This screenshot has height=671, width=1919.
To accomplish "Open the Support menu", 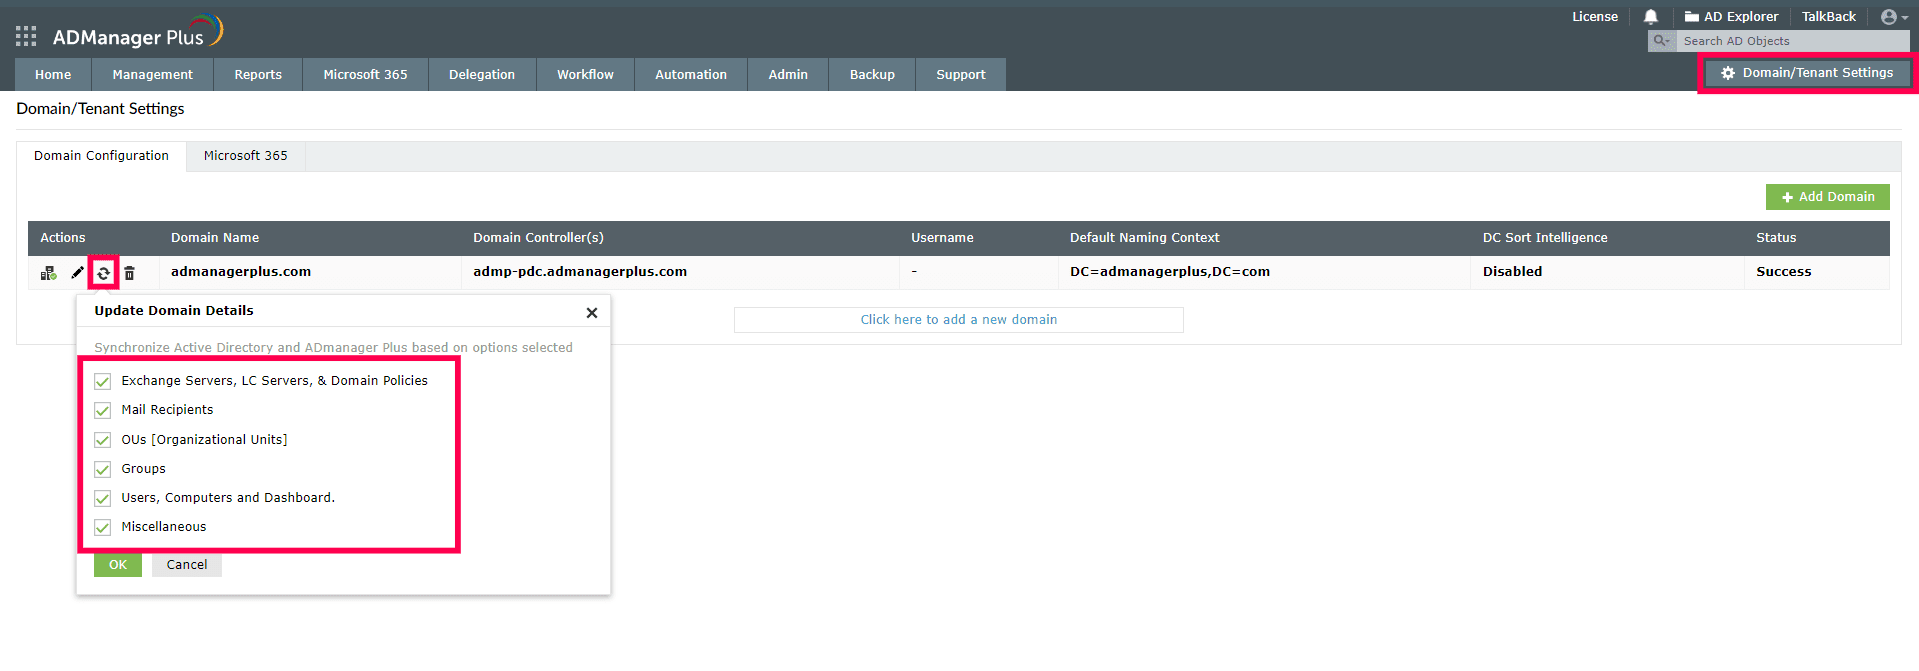I will pyautogui.click(x=961, y=75).
